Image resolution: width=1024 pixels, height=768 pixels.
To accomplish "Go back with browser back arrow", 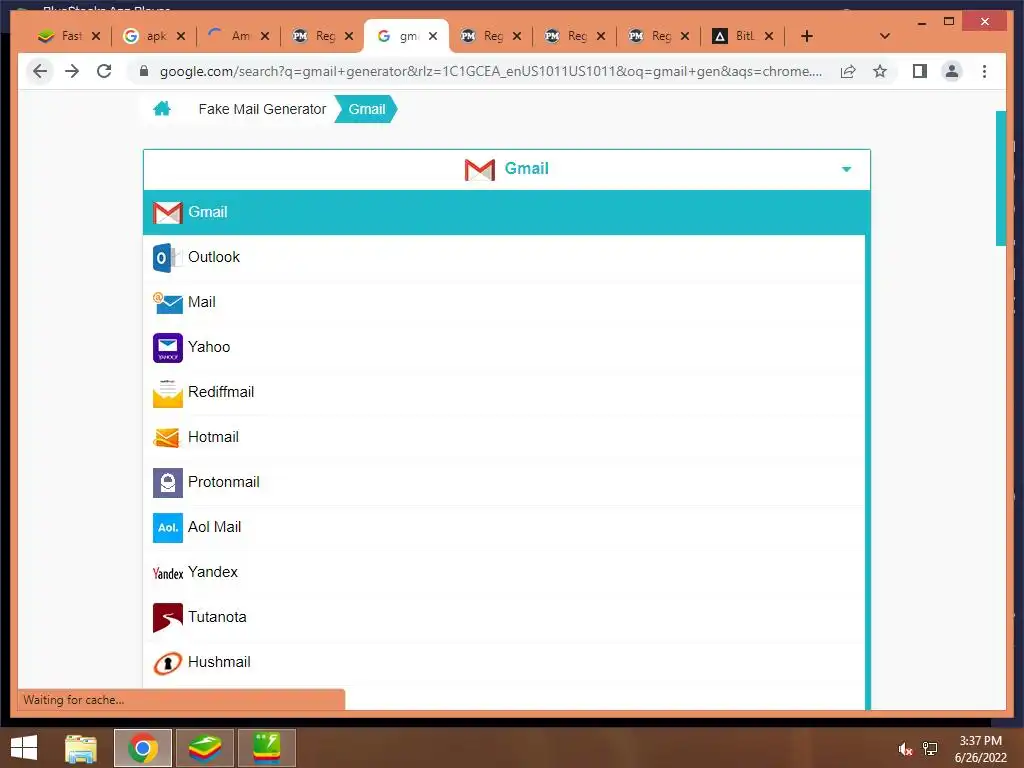I will coord(40,71).
